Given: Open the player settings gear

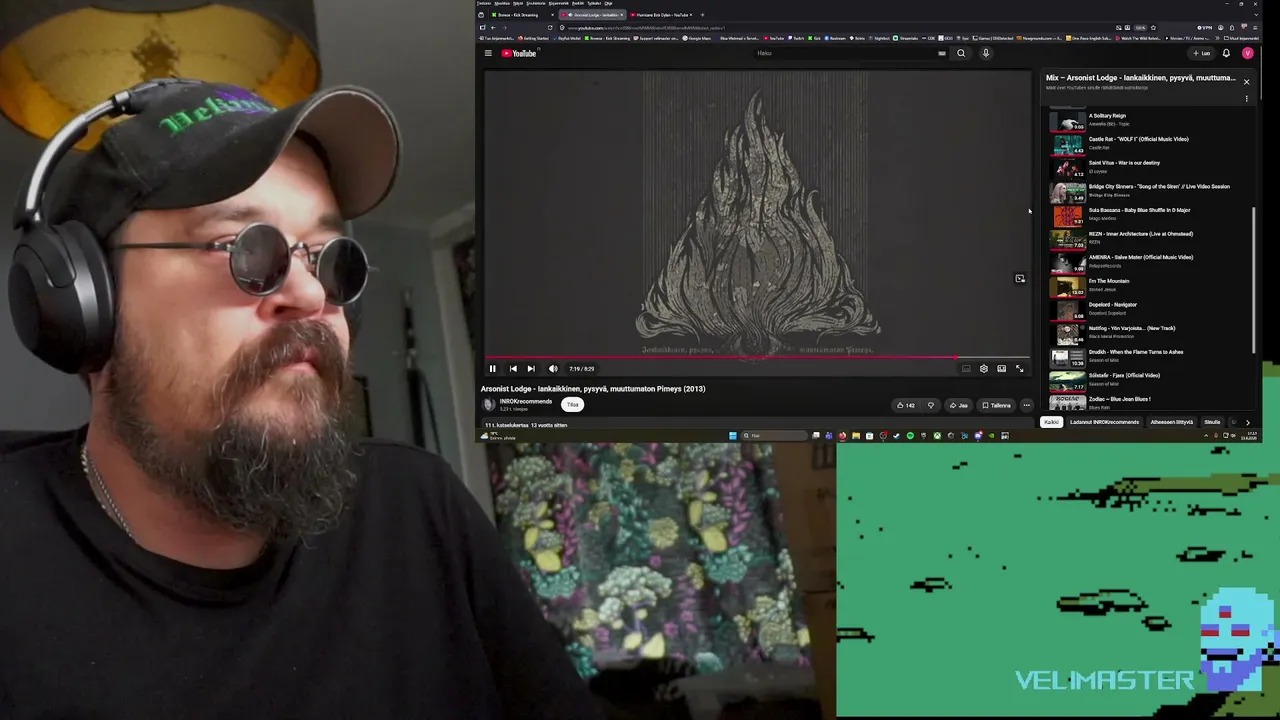Looking at the screenshot, I should click(984, 369).
